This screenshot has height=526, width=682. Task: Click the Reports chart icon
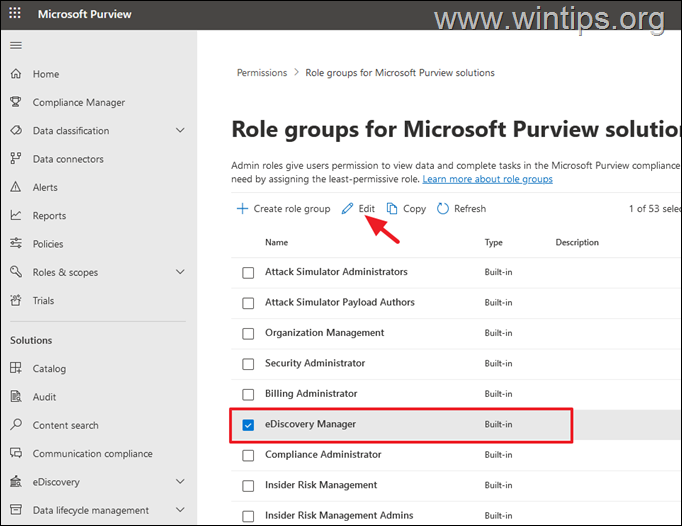16,215
